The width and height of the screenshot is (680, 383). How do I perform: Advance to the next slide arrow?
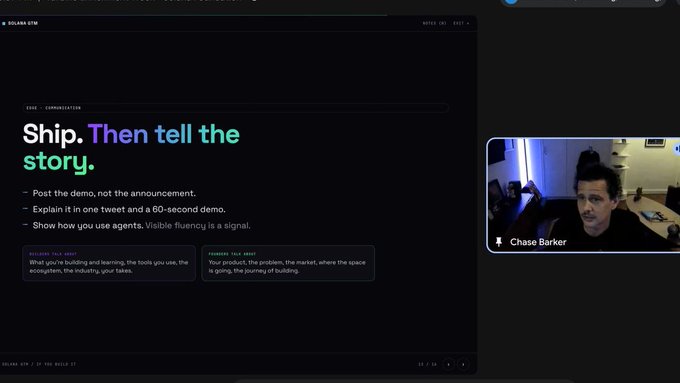pos(463,364)
